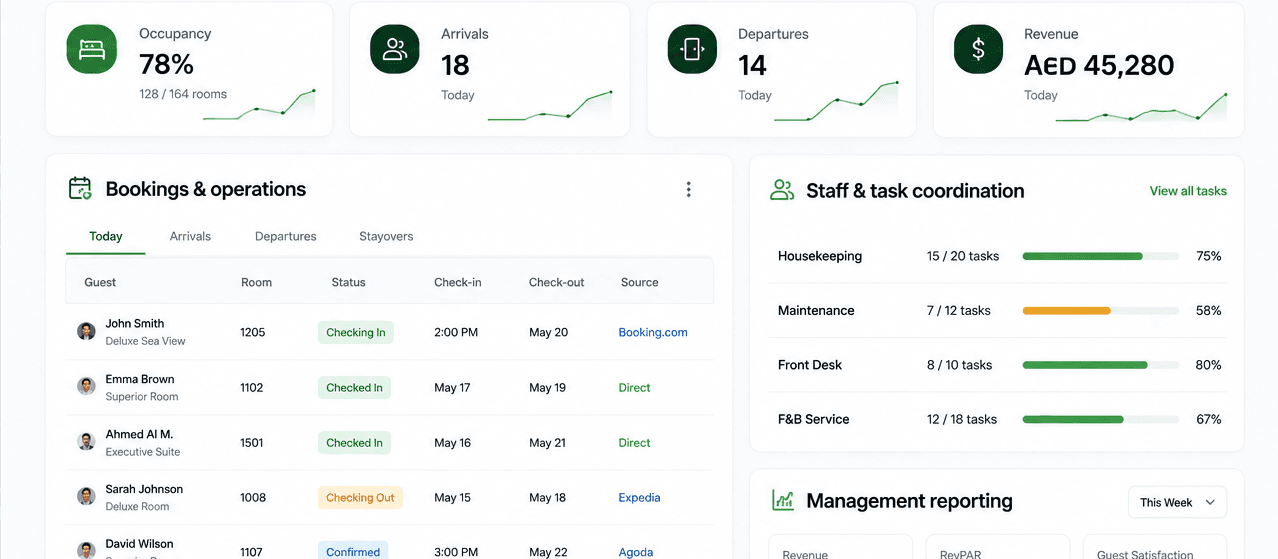Click the Source column header
Viewport: 1278px width, 559px height.
[639, 282]
